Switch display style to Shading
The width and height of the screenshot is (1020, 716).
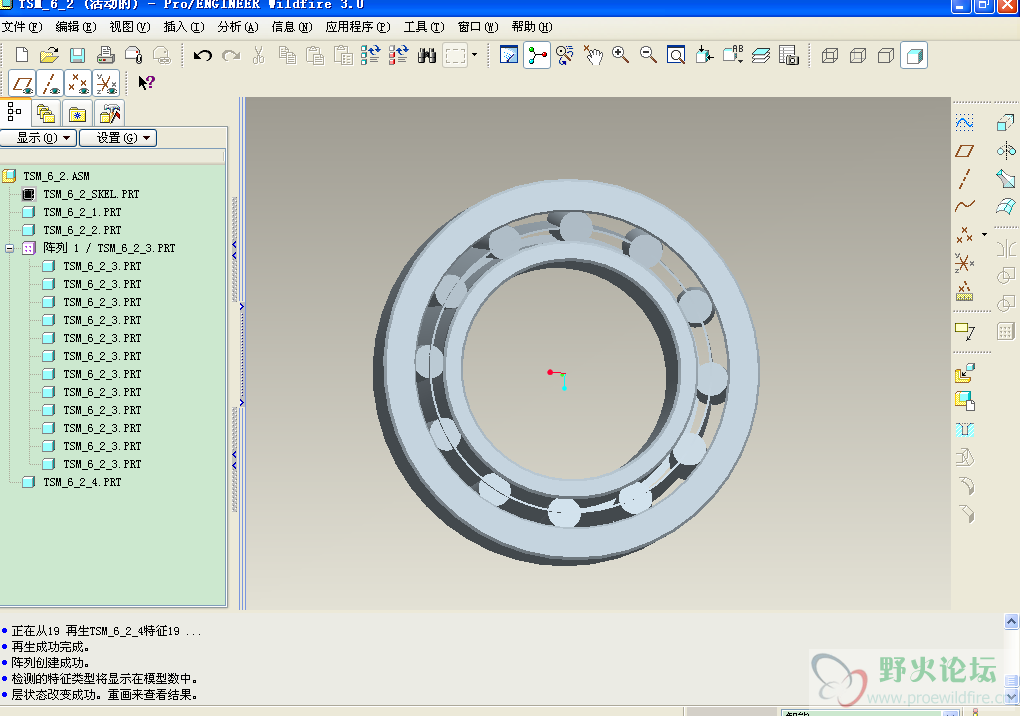(914, 55)
